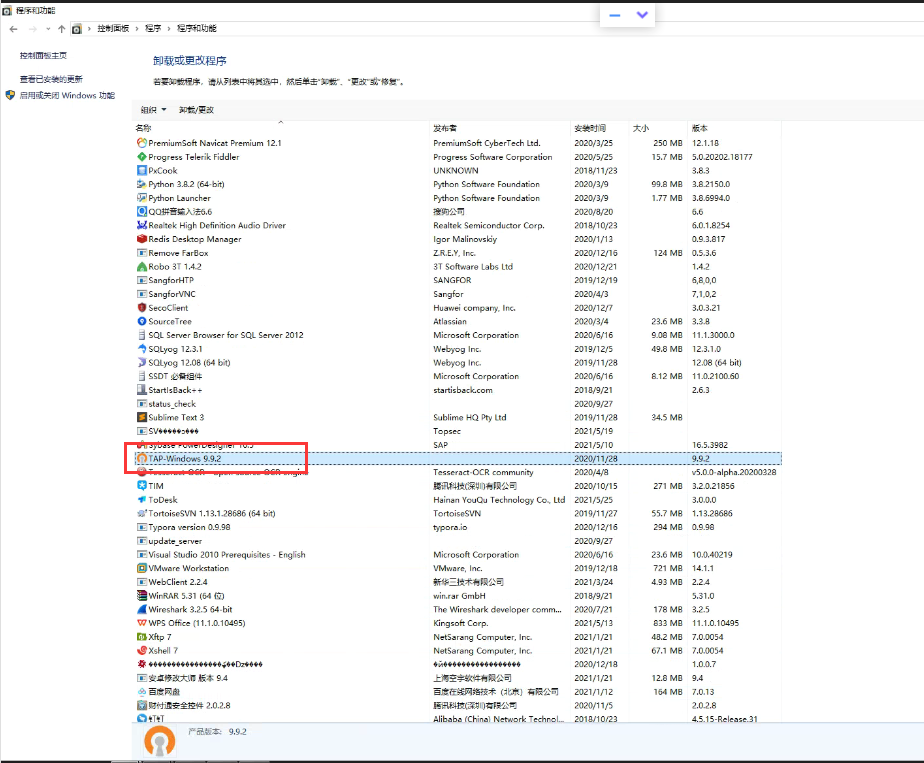924x763 pixels.
Task: Sort by the 安装时间 column header
Action: point(599,128)
